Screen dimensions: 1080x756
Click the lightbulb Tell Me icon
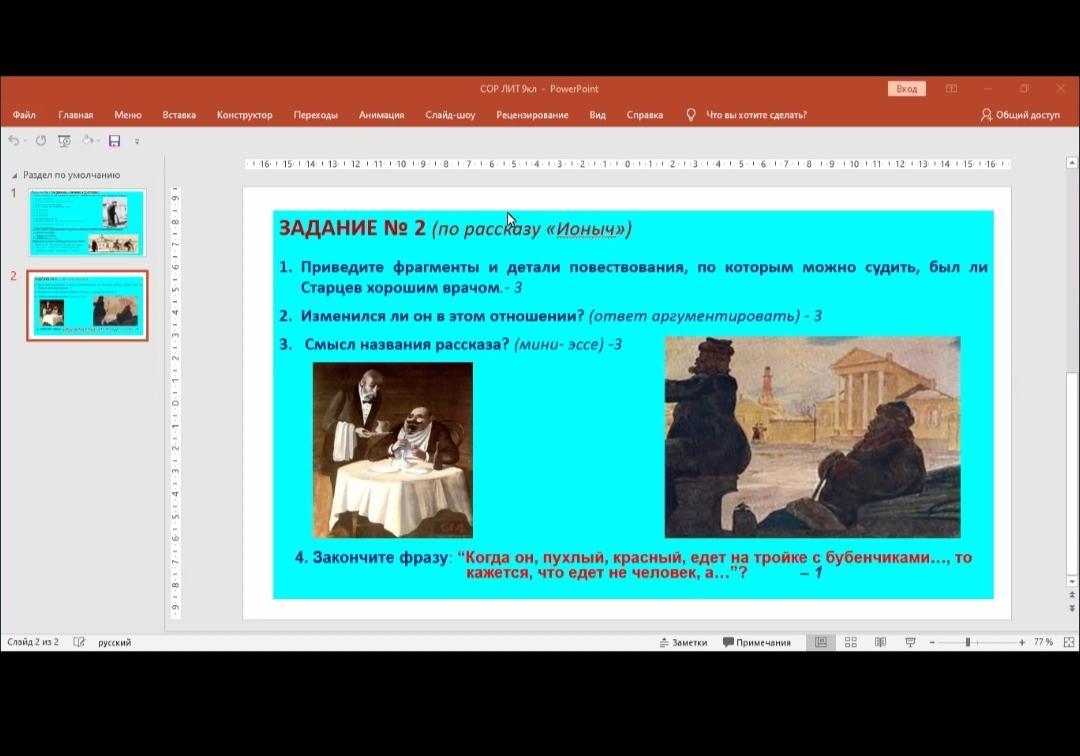(691, 115)
